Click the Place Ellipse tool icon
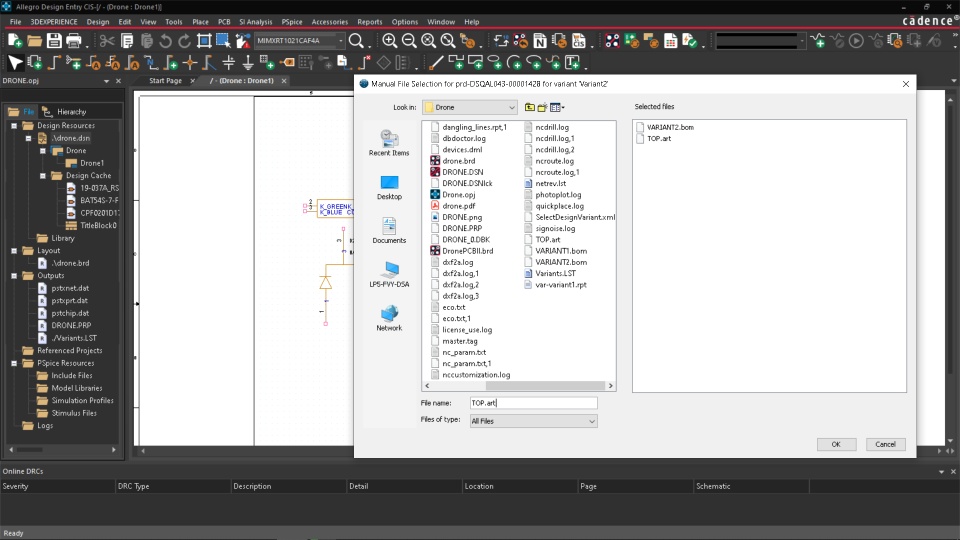960x540 pixels. pos(494,62)
